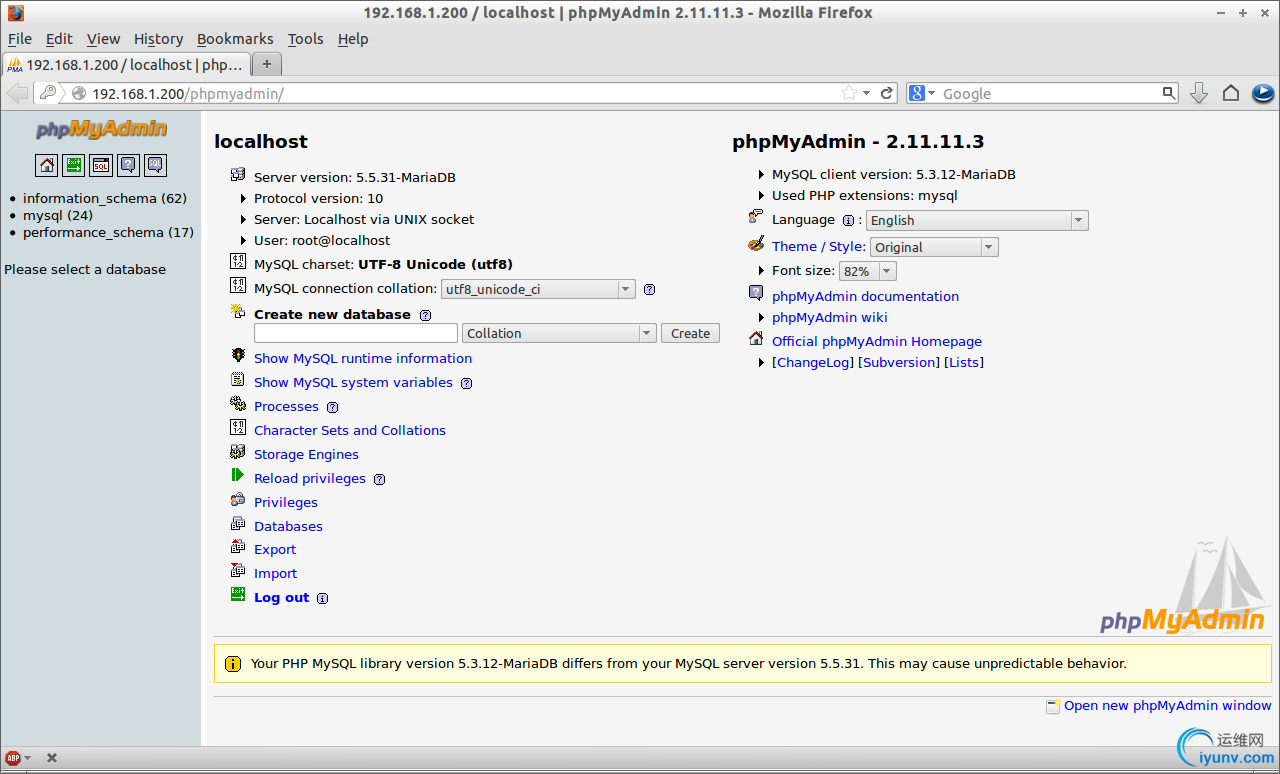Open help icon next to Processes
1280x774 pixels.
click(x=332, y=407)
